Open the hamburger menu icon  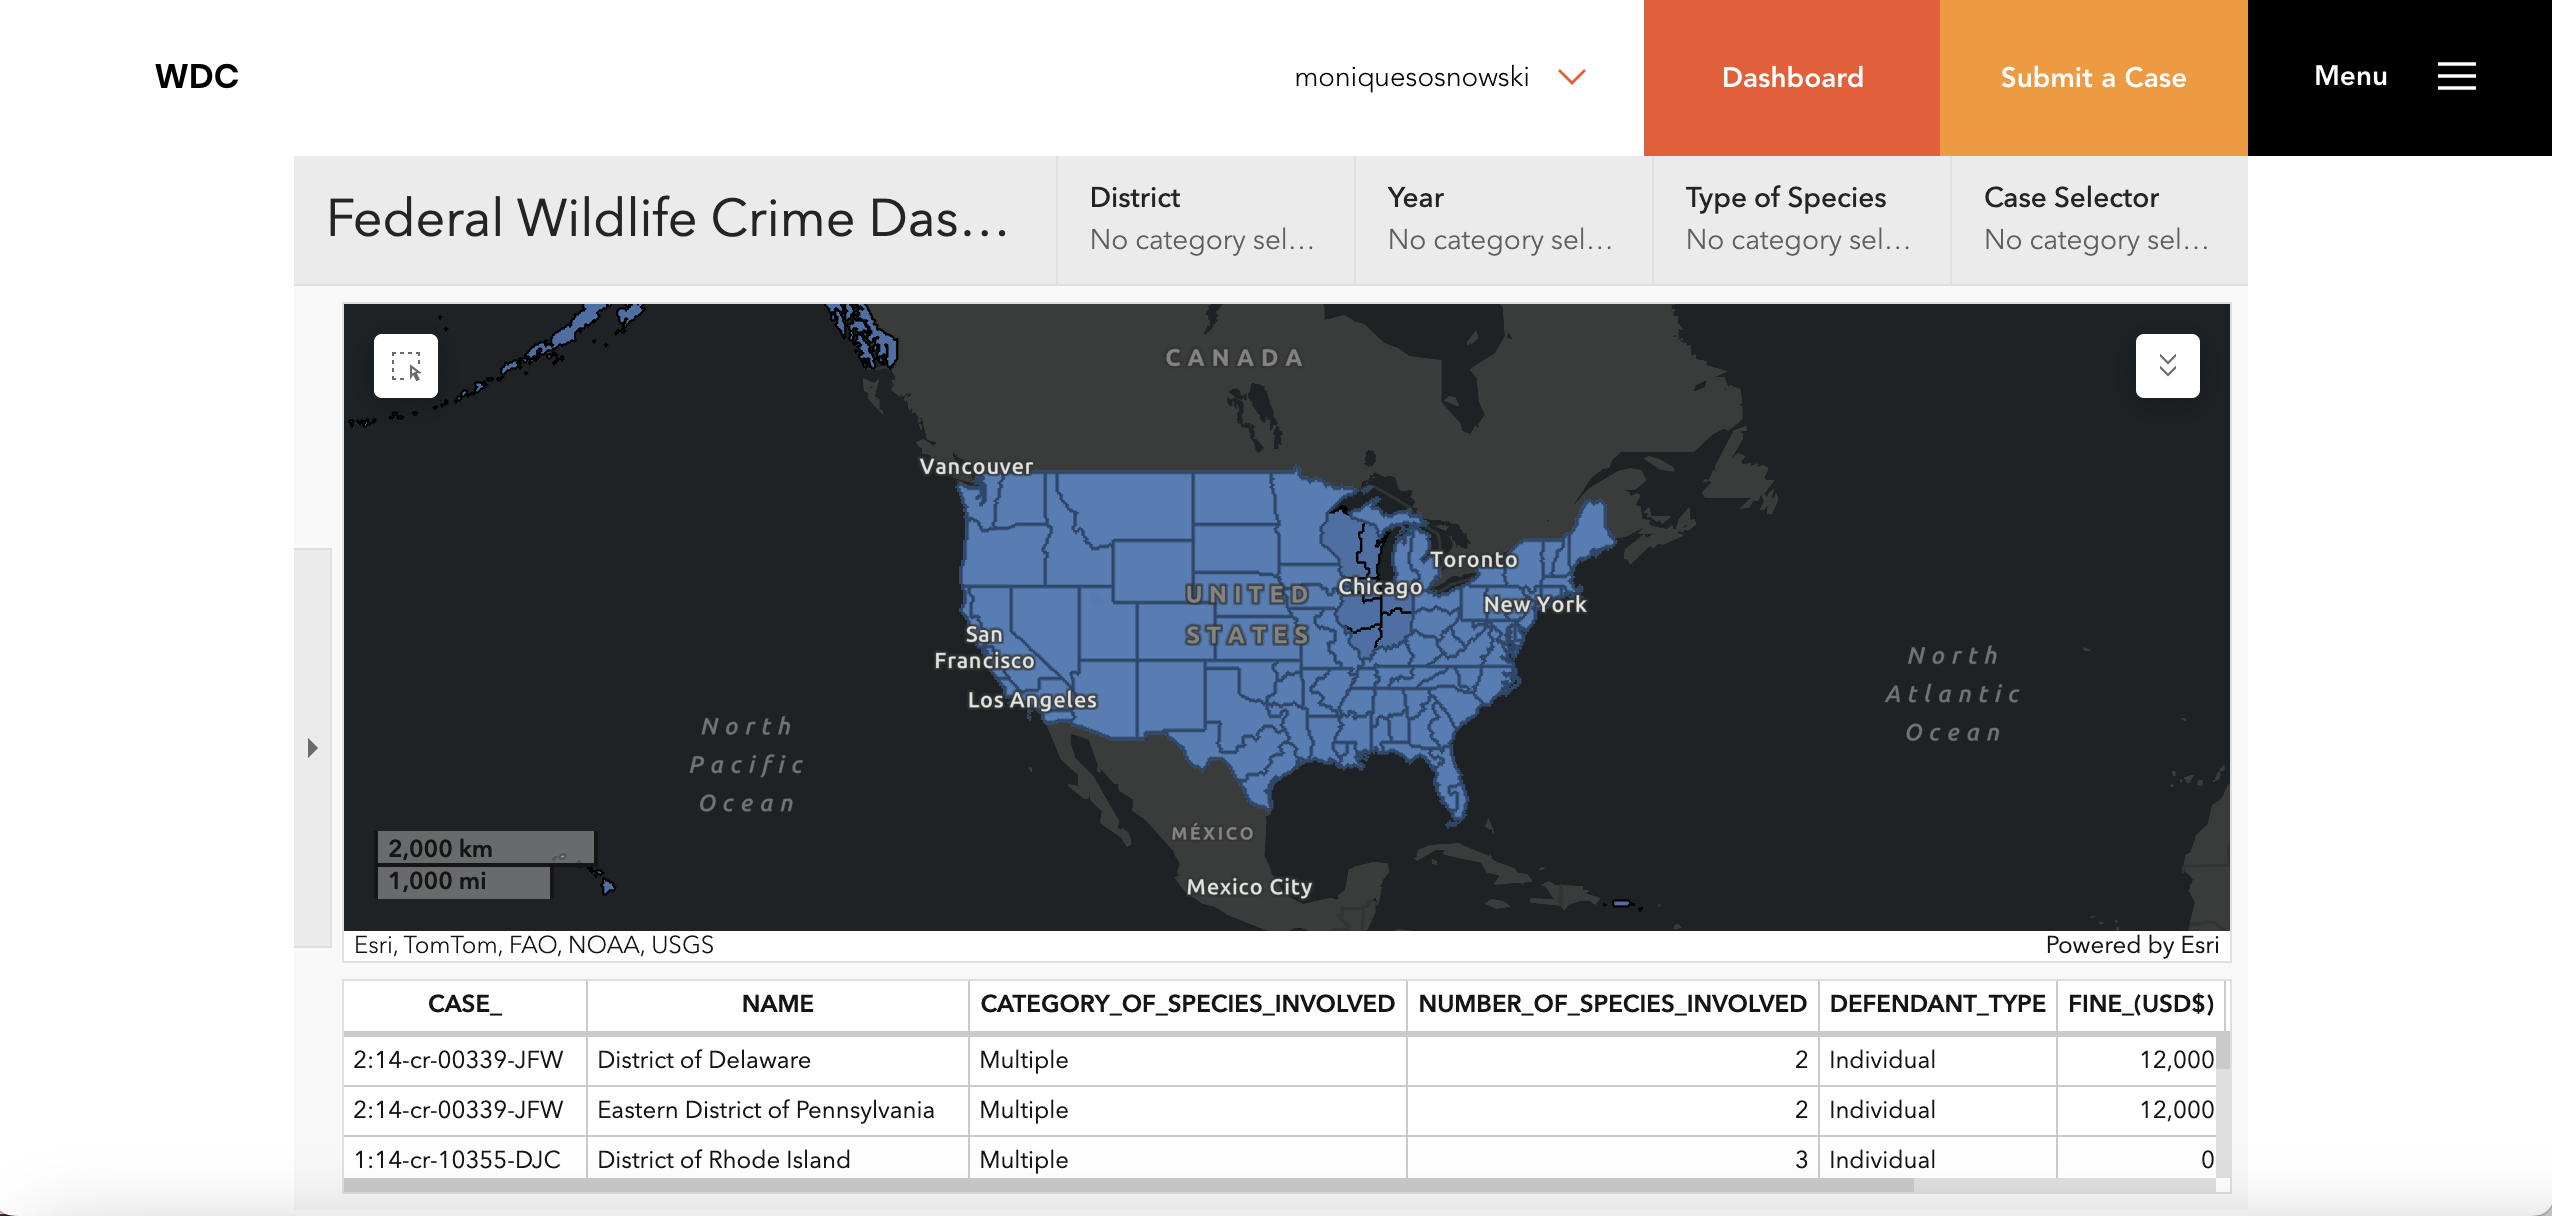2456,76
